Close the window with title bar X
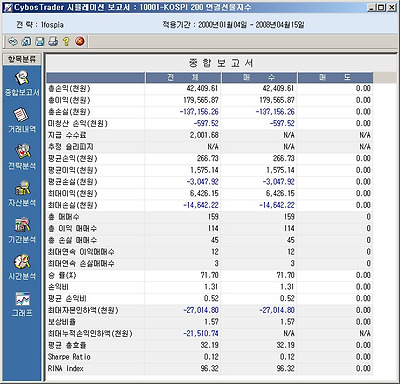This screenshot has width=400, height=384. (392, 7)
